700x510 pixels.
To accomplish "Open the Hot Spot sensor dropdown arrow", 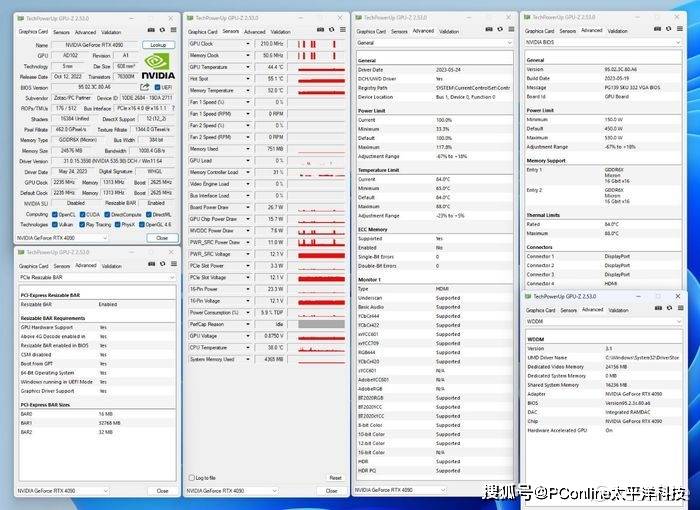I will coord(248,79).
